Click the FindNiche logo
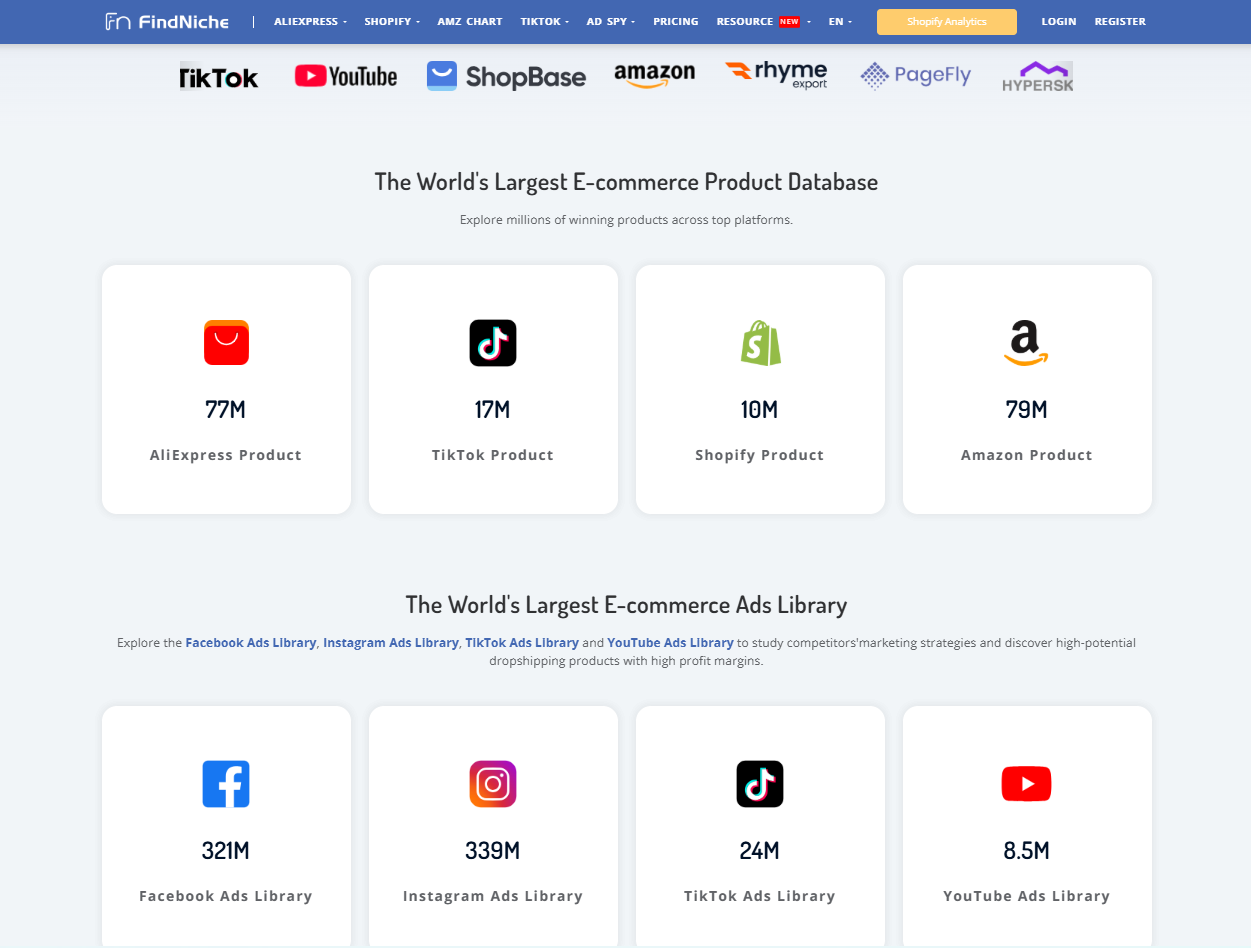 point(166,20)
